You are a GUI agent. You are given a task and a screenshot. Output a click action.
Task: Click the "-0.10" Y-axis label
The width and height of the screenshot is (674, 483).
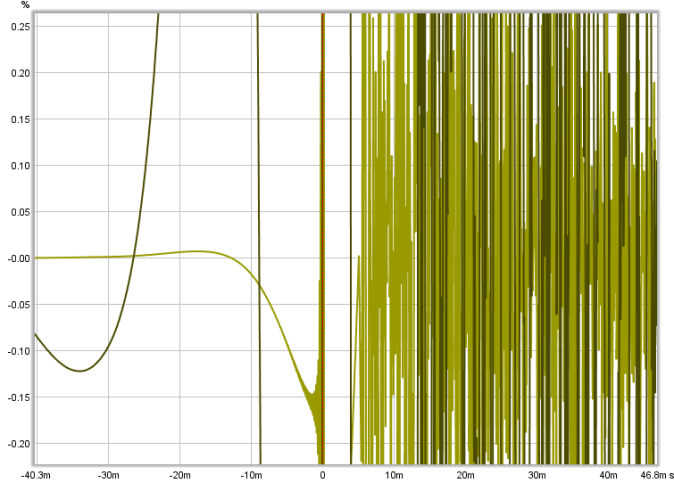[19, 352]
